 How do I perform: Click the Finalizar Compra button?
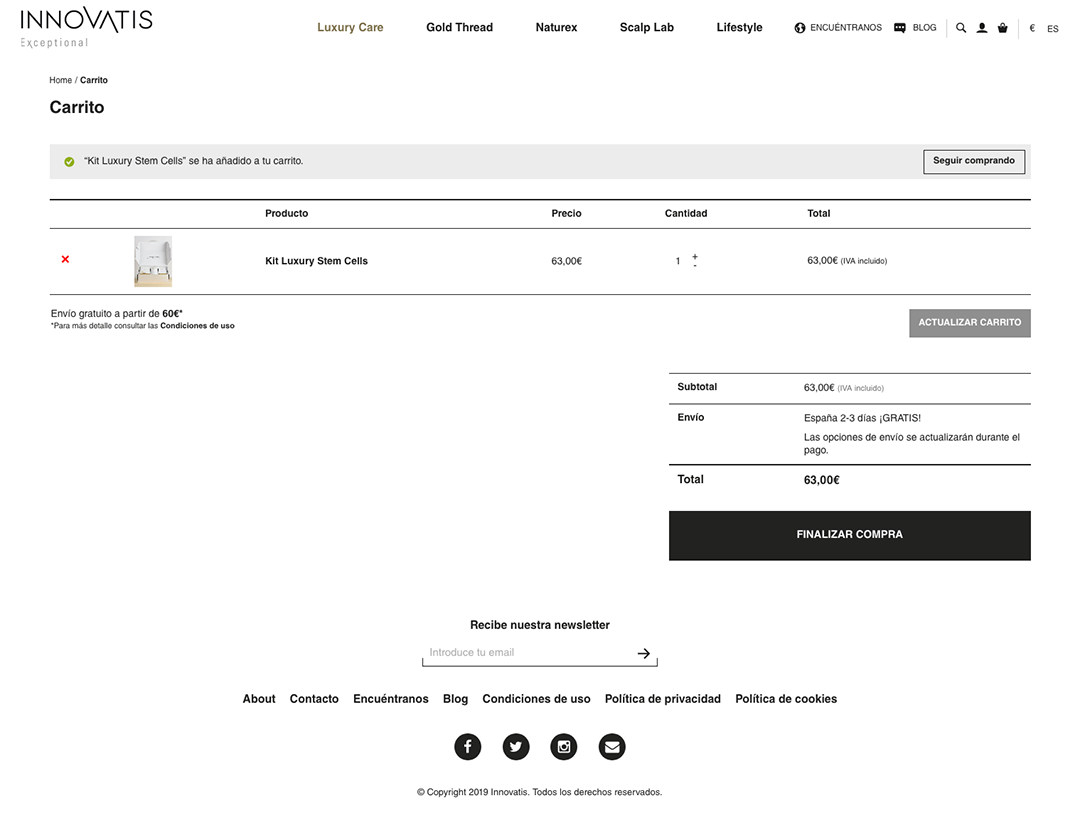coord(849,535)
